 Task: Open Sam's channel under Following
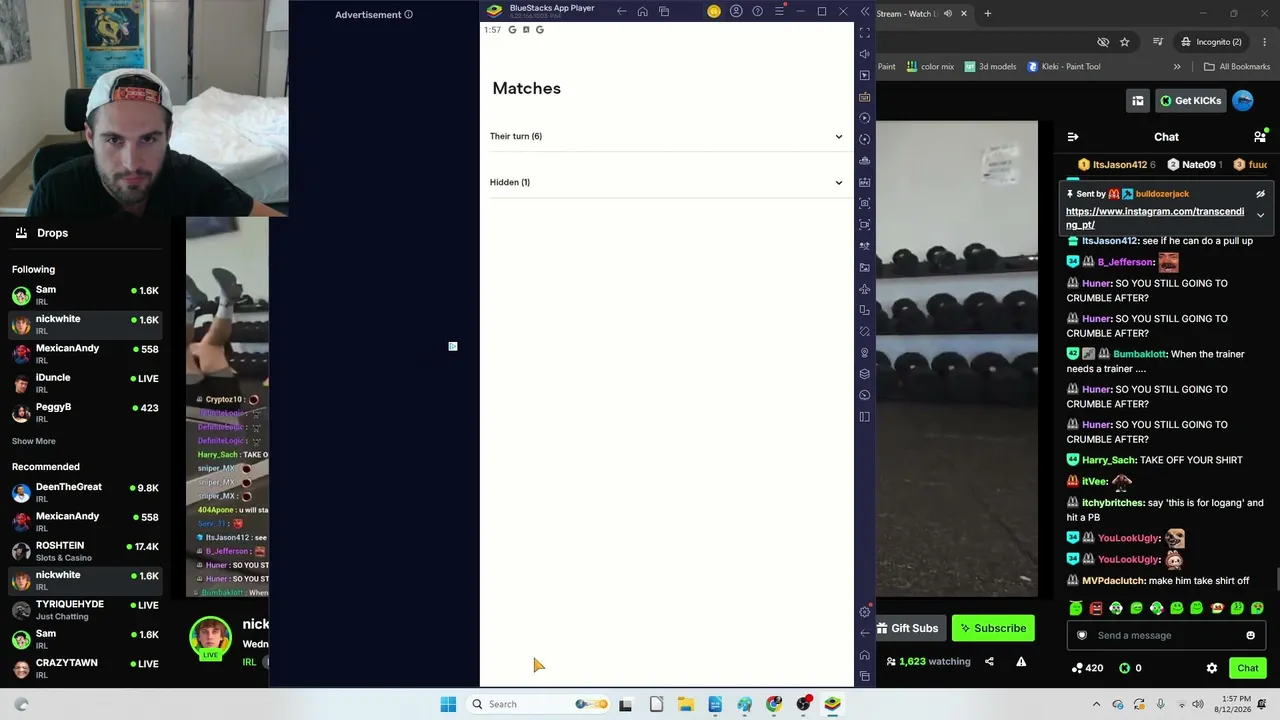point(85,295)
